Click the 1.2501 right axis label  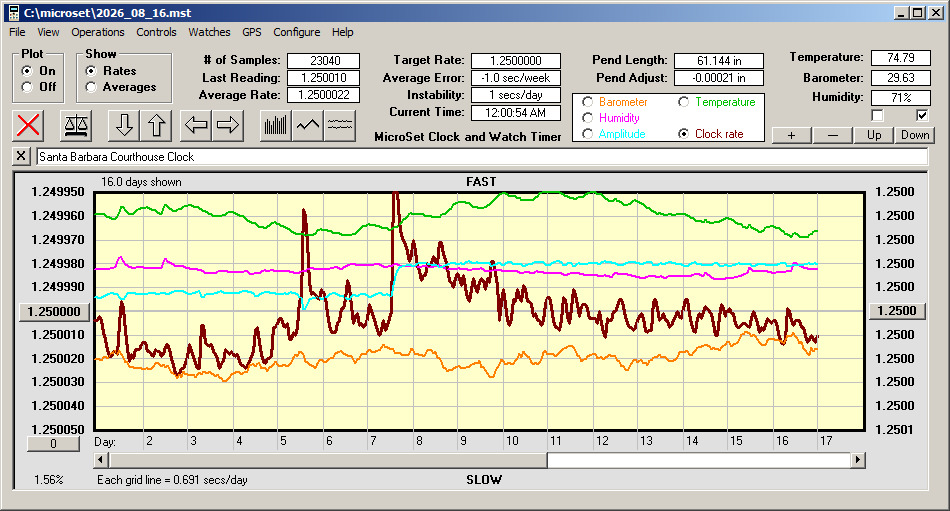tap(895, 429)
